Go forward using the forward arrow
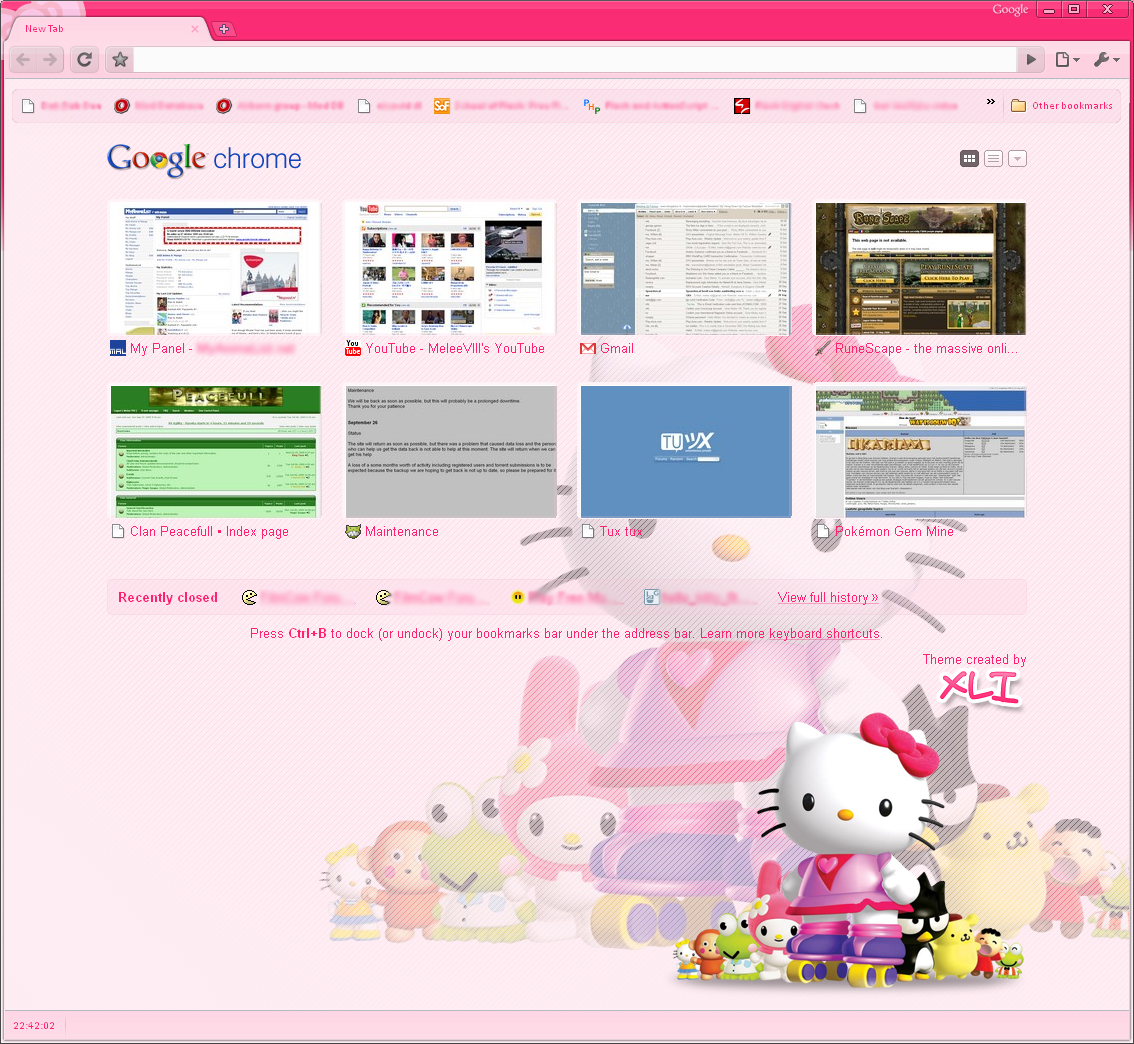1134x1044 pixels. [48, 59]
